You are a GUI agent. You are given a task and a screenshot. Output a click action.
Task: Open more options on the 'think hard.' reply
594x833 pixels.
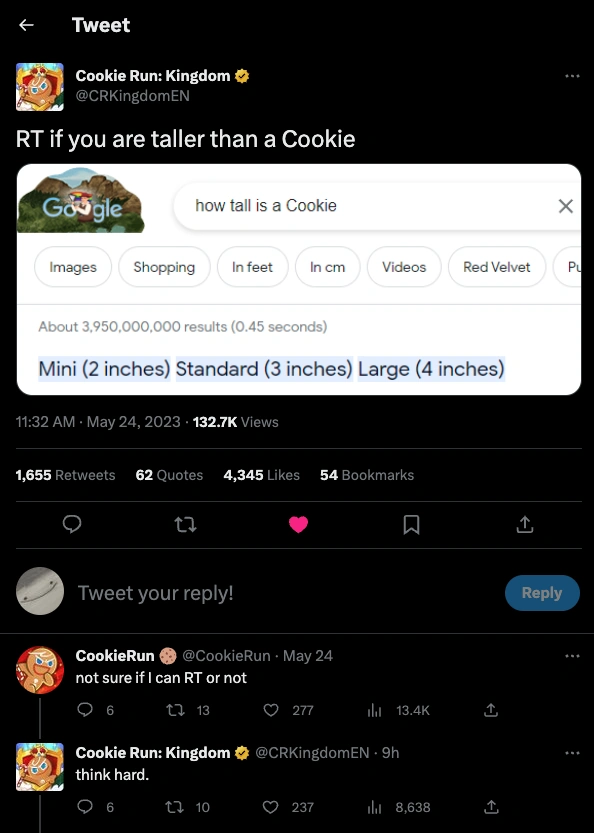tap(572, 752)
